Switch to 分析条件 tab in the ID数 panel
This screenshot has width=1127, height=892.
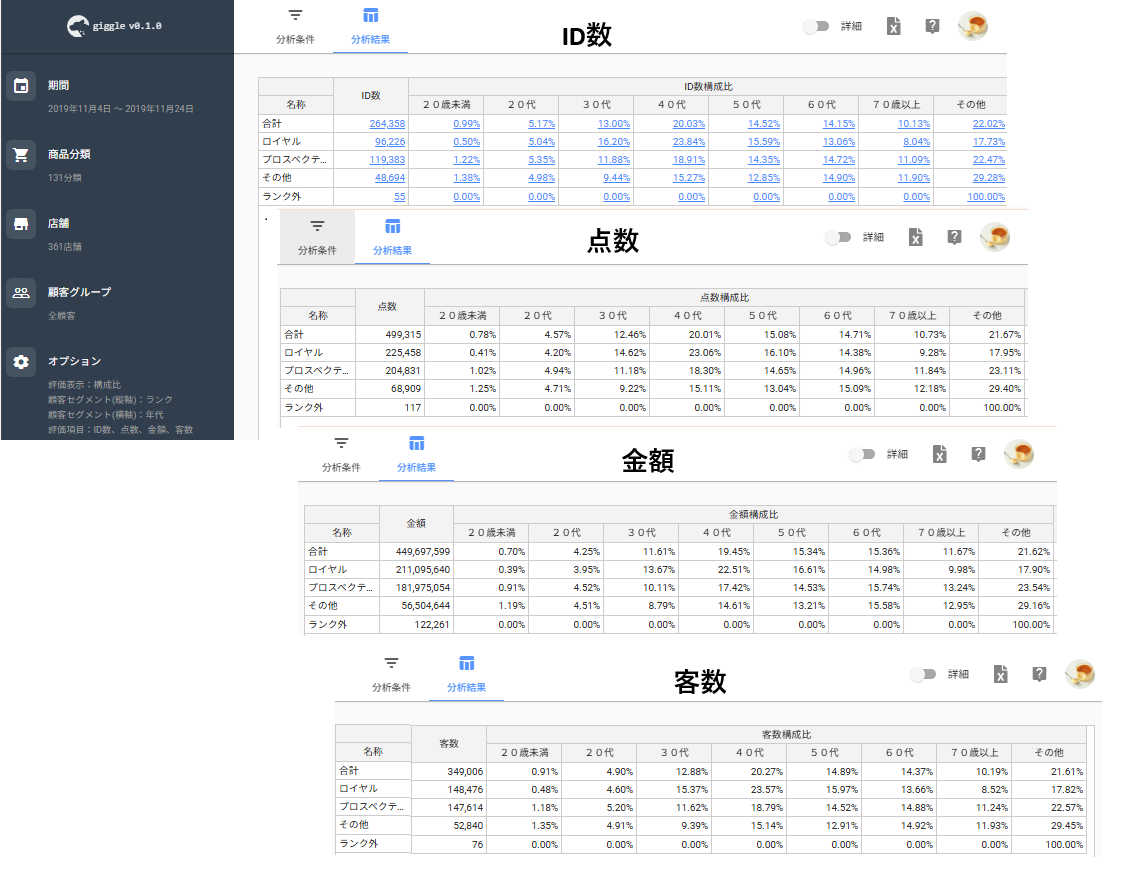coord(295,27)
